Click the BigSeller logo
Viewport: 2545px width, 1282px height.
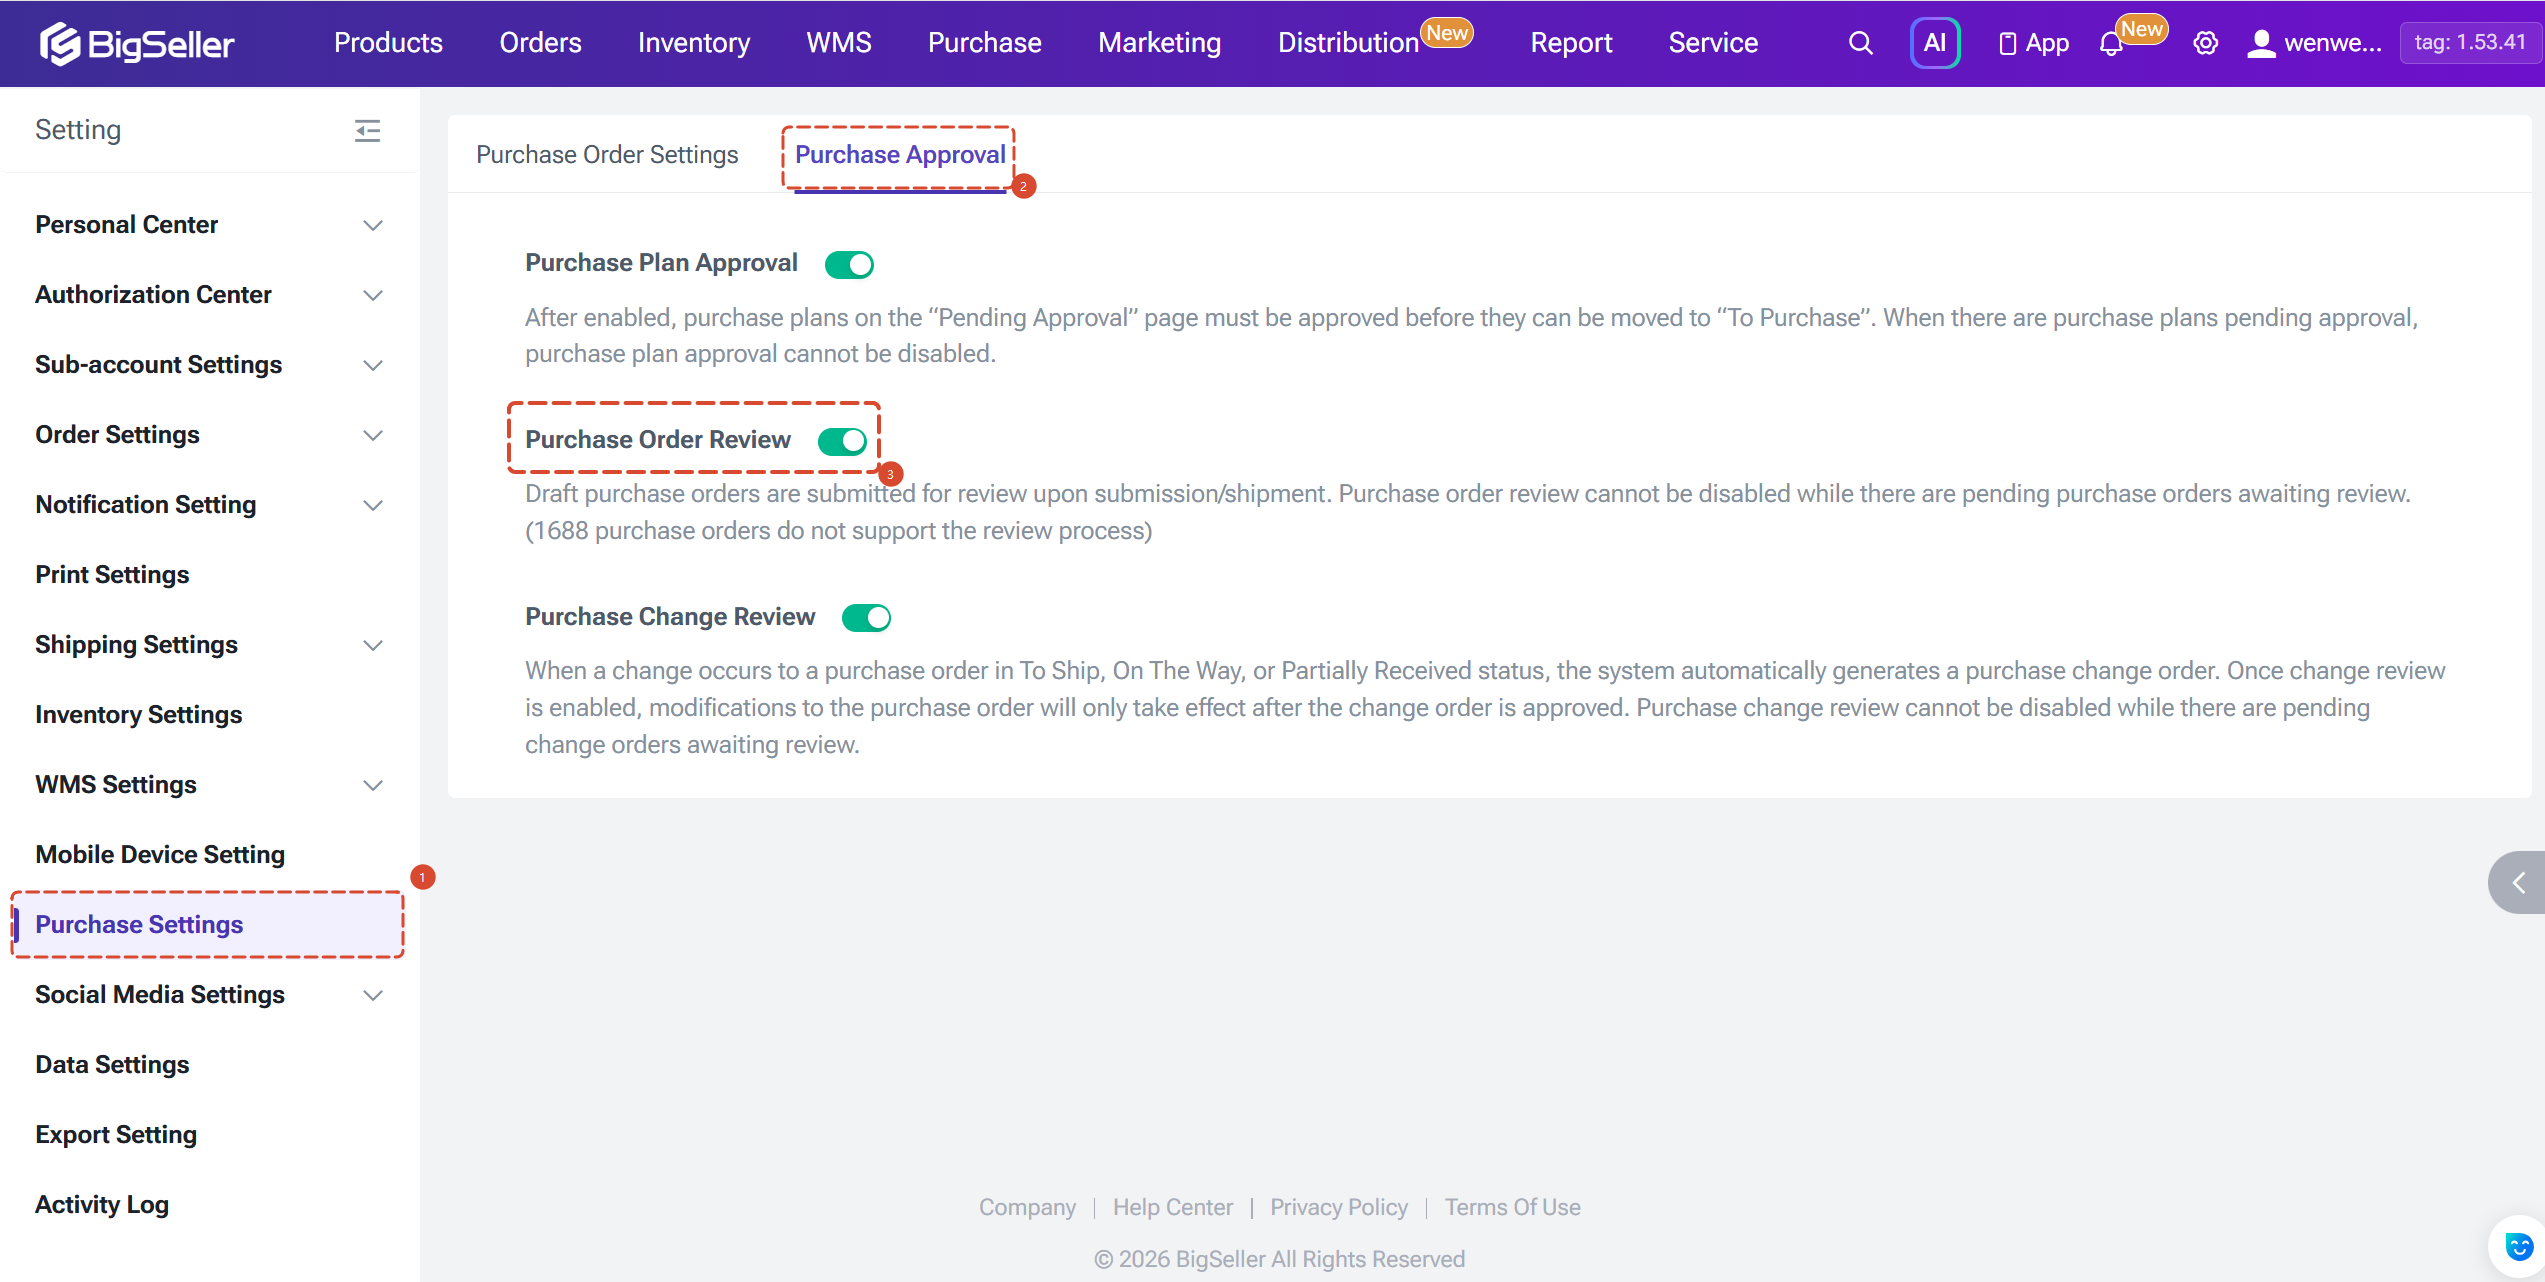click(x=137, y=43)
